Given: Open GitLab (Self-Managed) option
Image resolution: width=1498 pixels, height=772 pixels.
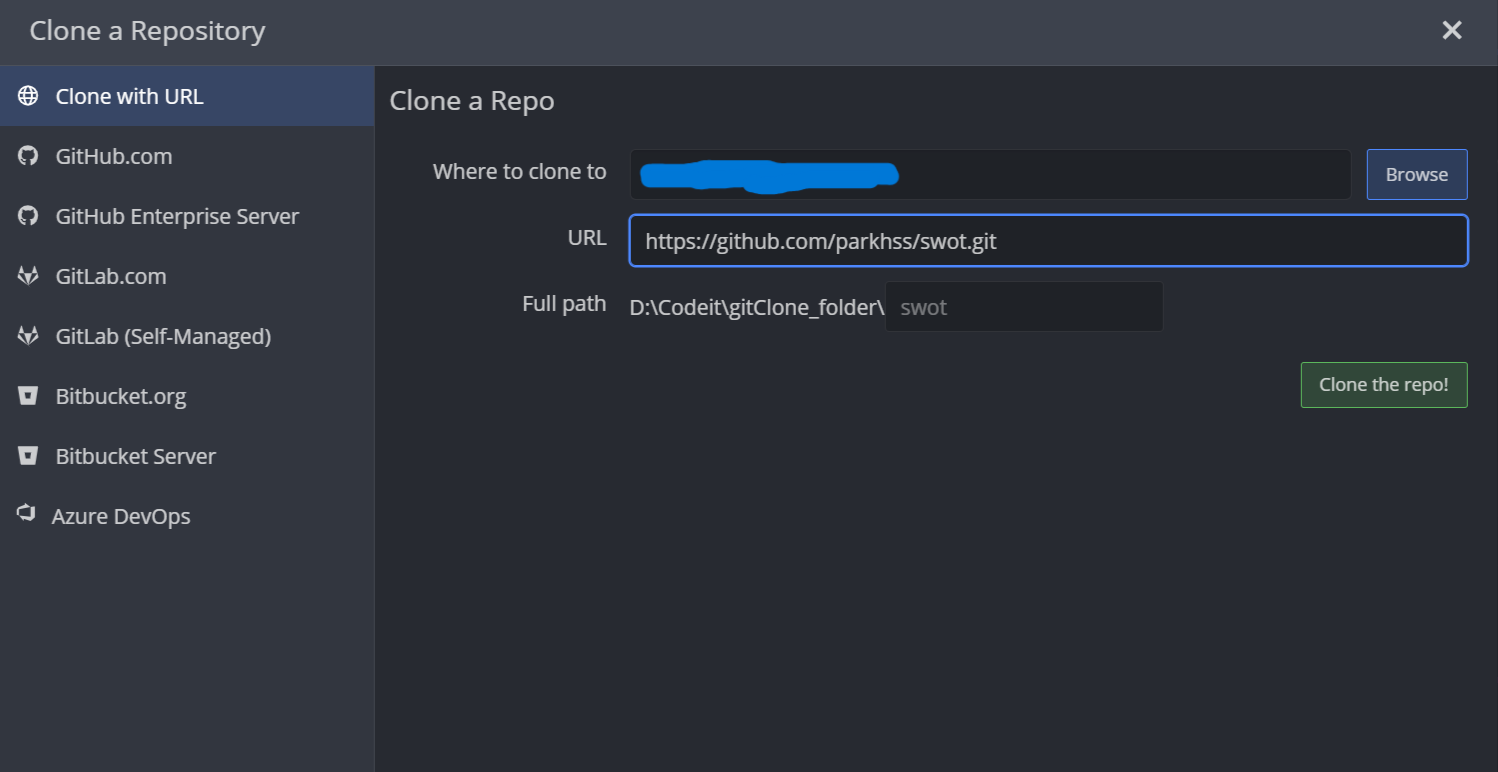Looking at the screenshot, I should [x=187, y=336].
